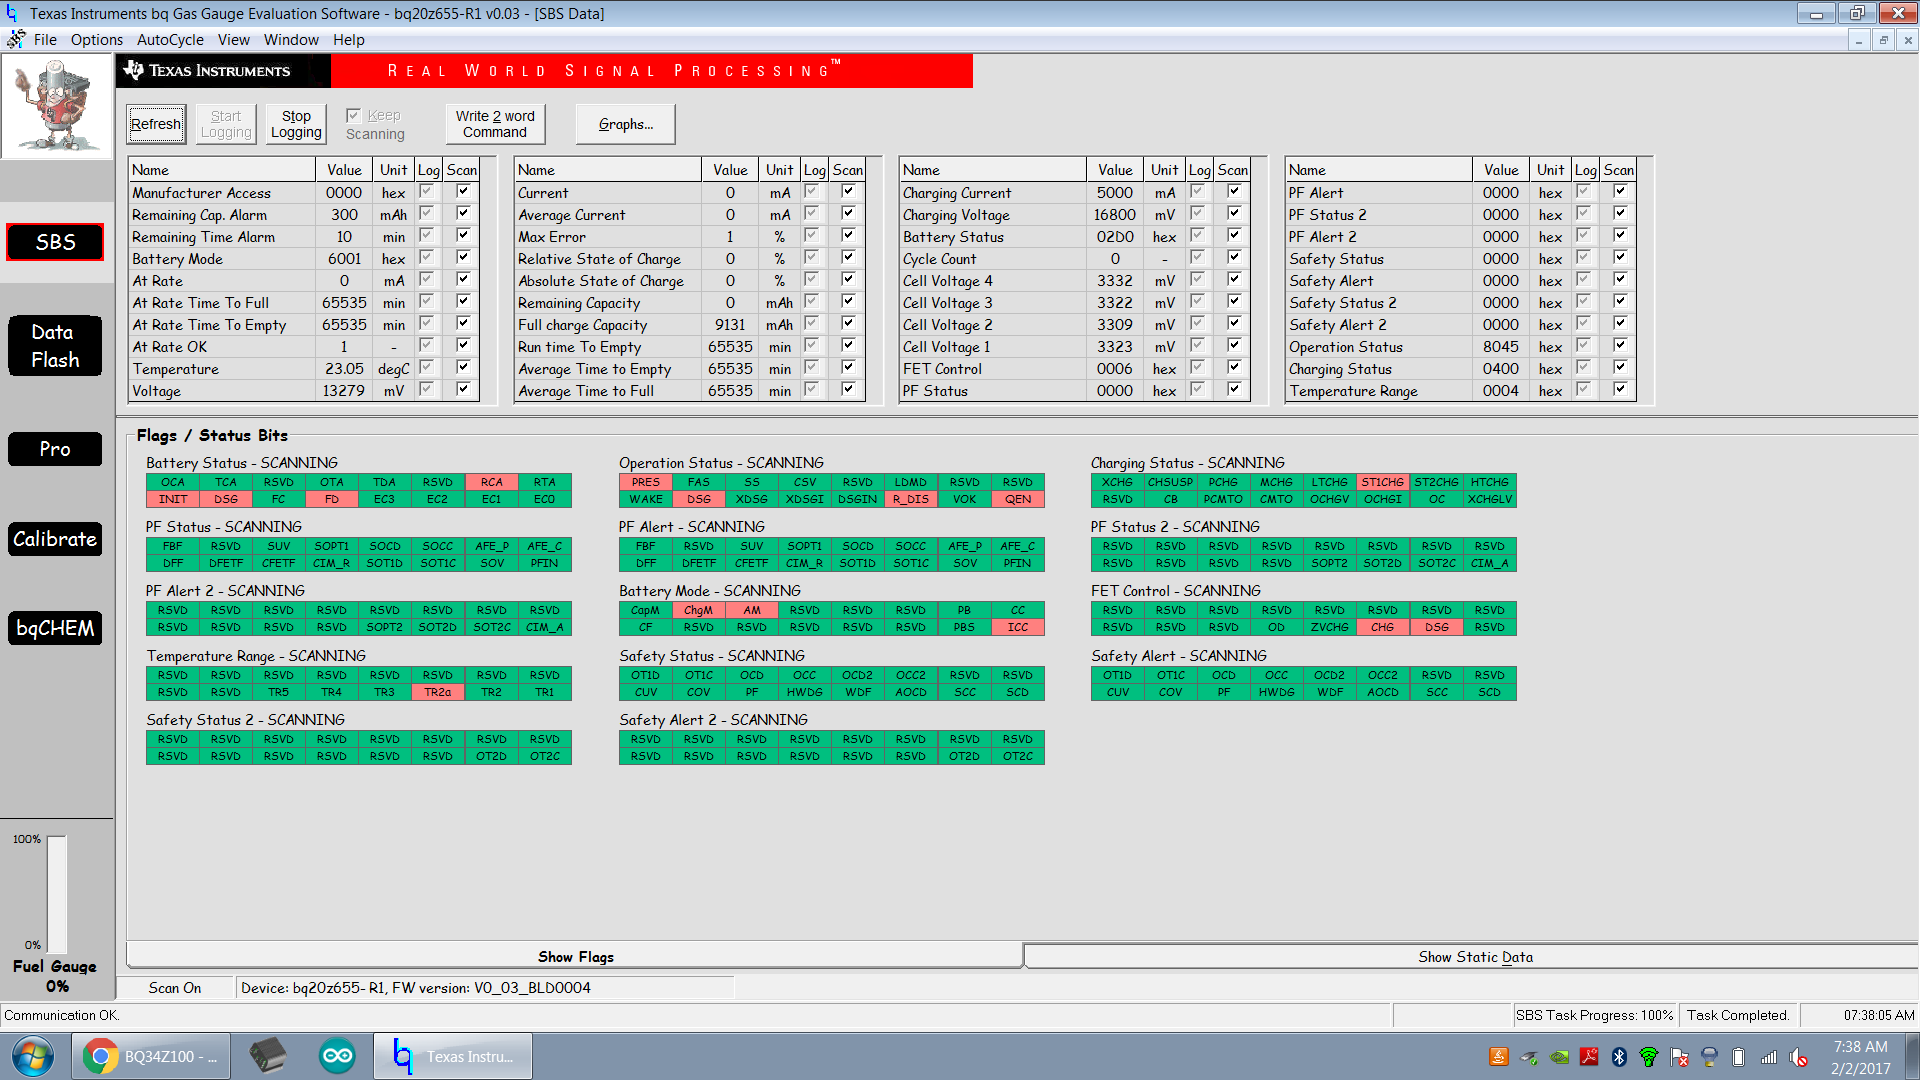Click Charging Voltage value 16800

click(x=1115, y=215)
